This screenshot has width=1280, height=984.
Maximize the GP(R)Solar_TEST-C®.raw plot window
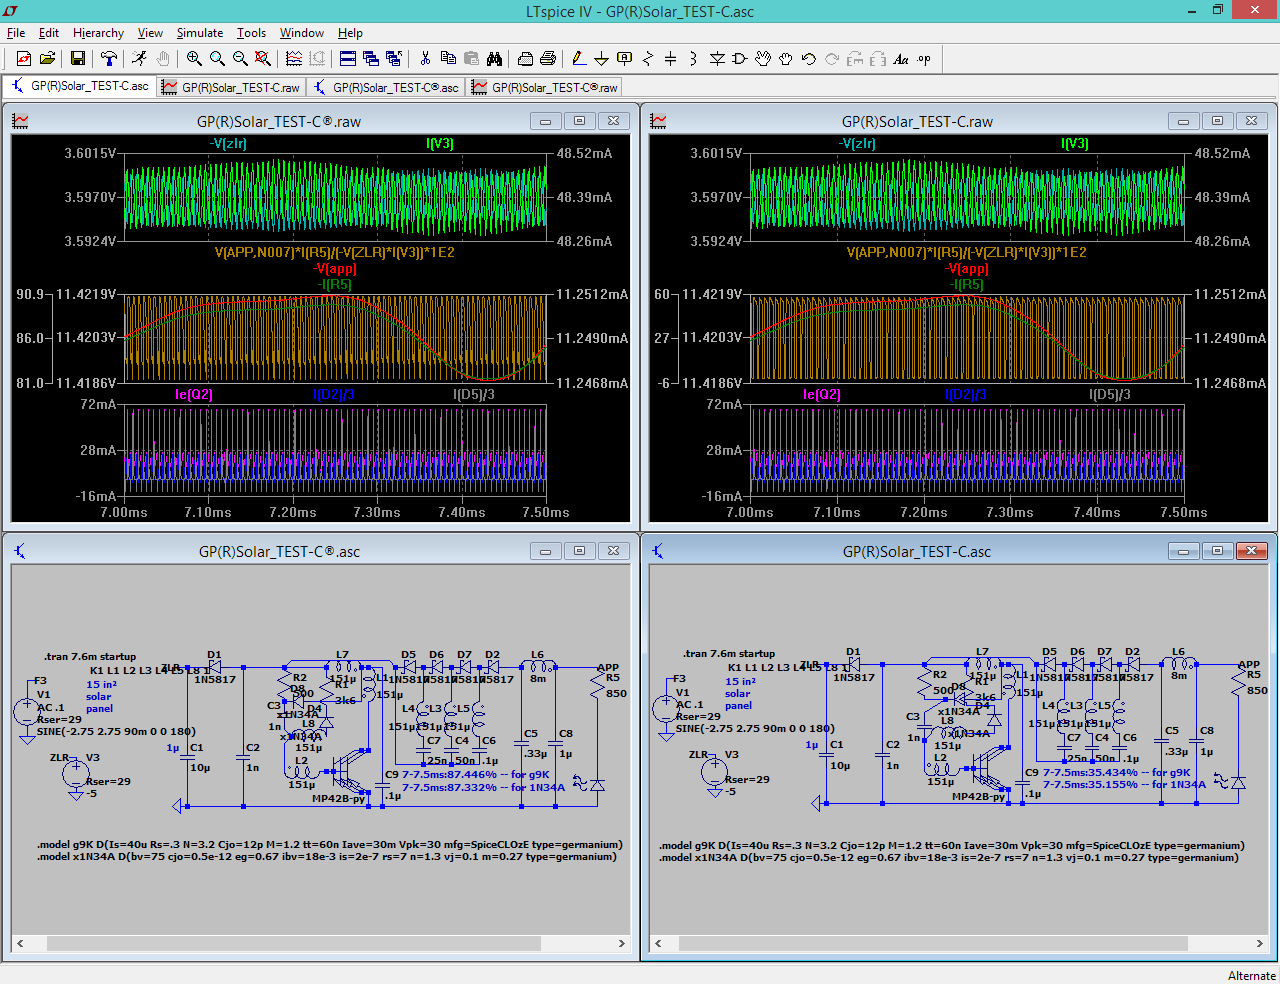tap(579, 121)
